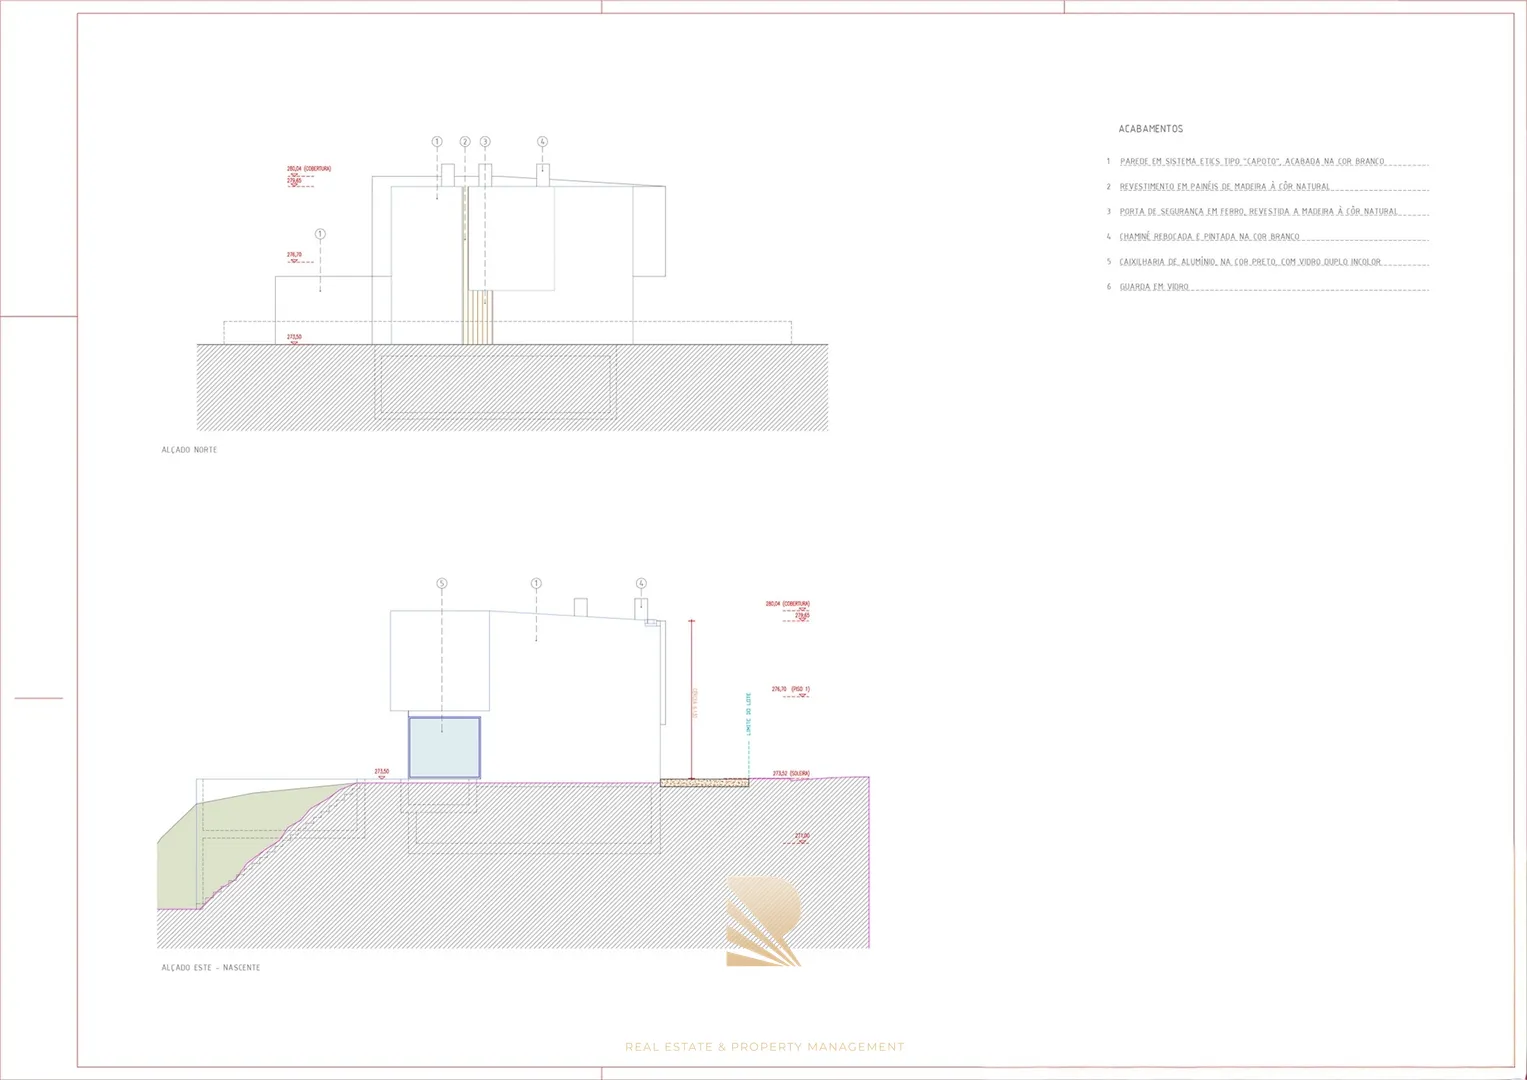Click callout circle 2 above the north elevation
This screenshot has width=1527, height=1080.
465,142
